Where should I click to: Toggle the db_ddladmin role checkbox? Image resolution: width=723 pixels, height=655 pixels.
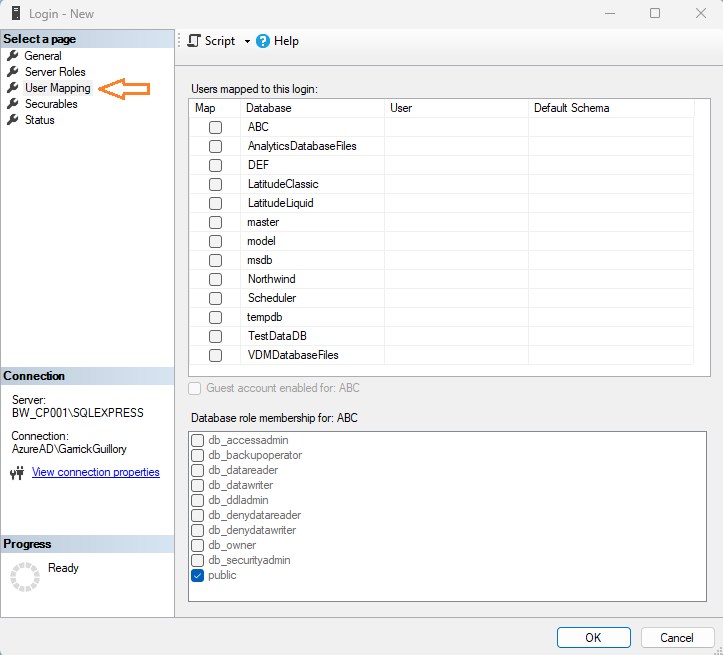197,500
